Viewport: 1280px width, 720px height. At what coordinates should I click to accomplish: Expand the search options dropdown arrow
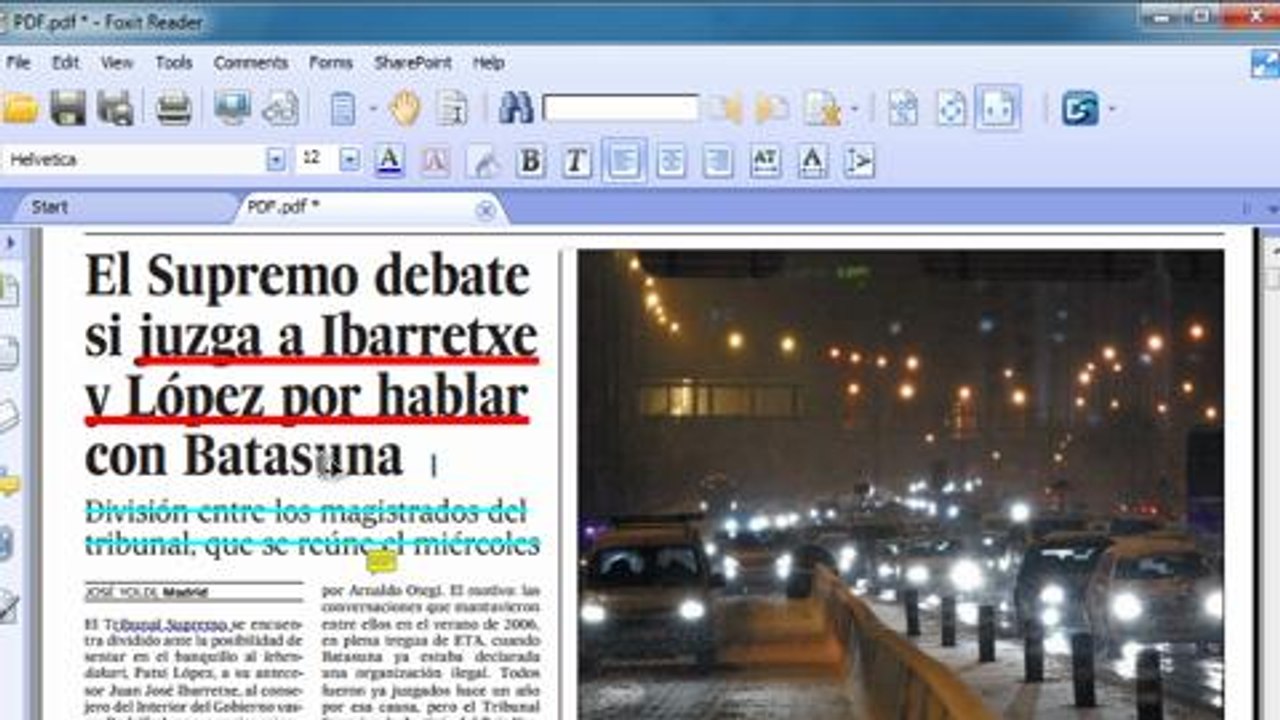pos(855,108)
